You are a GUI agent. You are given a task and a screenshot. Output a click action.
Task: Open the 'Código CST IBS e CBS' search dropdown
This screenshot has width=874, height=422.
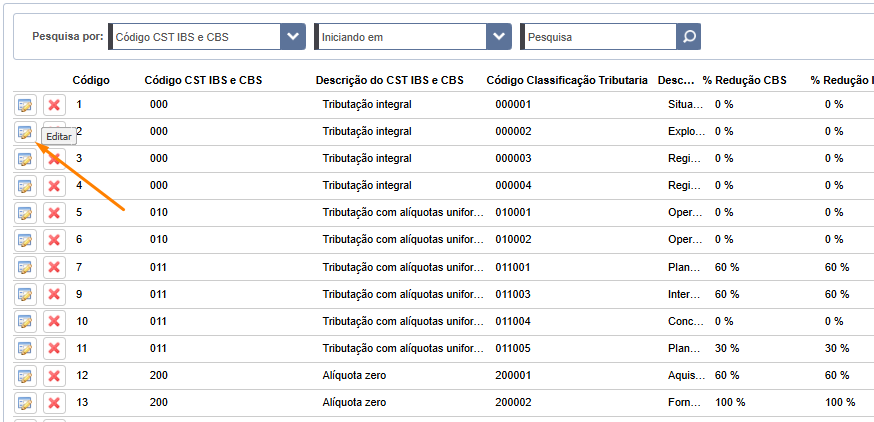[292, 37]
